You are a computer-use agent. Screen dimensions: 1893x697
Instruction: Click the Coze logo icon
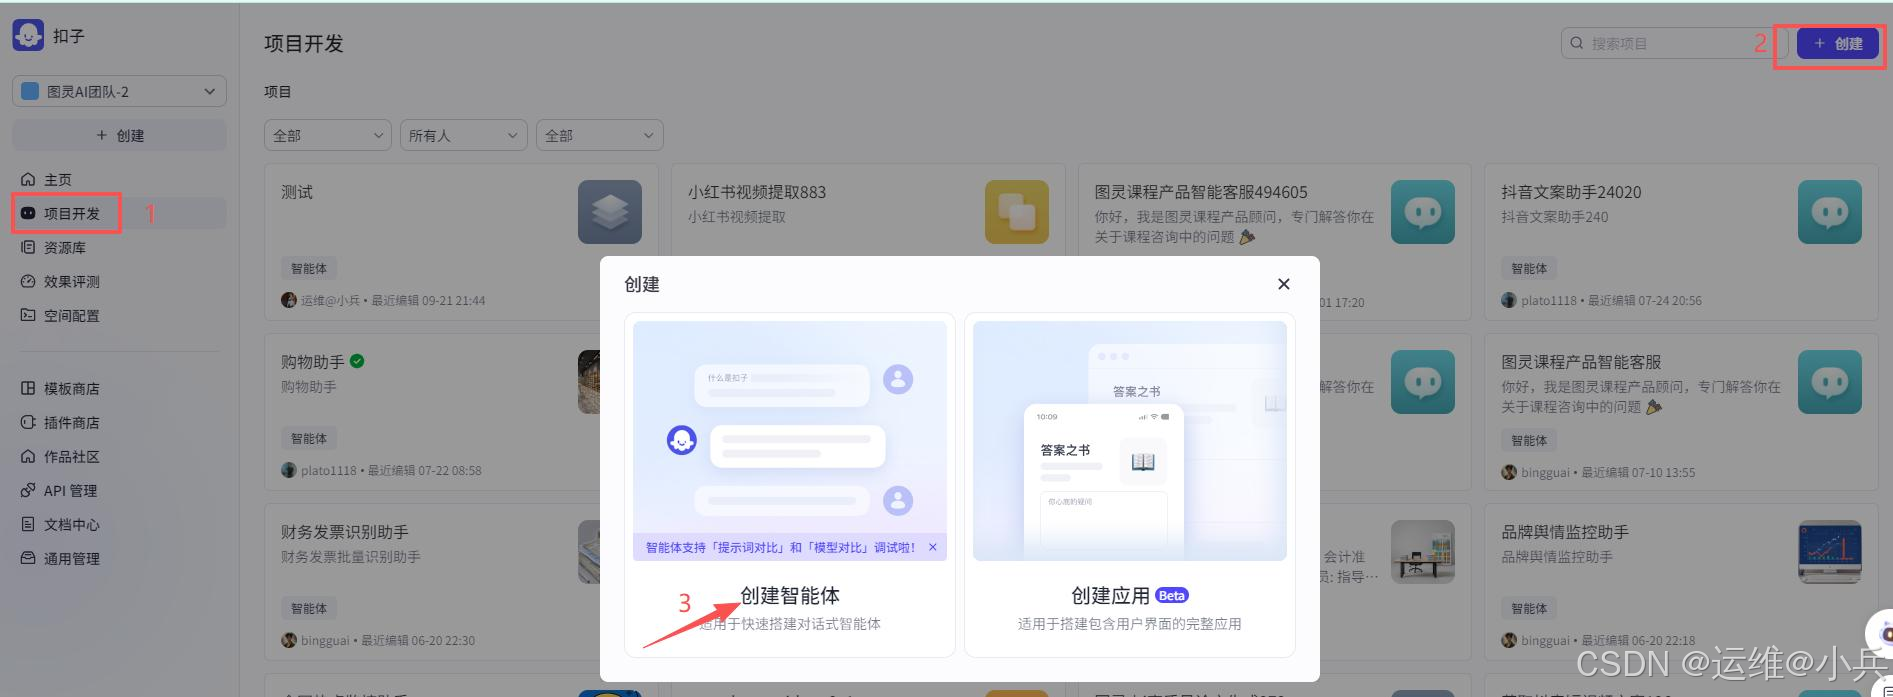28,35
